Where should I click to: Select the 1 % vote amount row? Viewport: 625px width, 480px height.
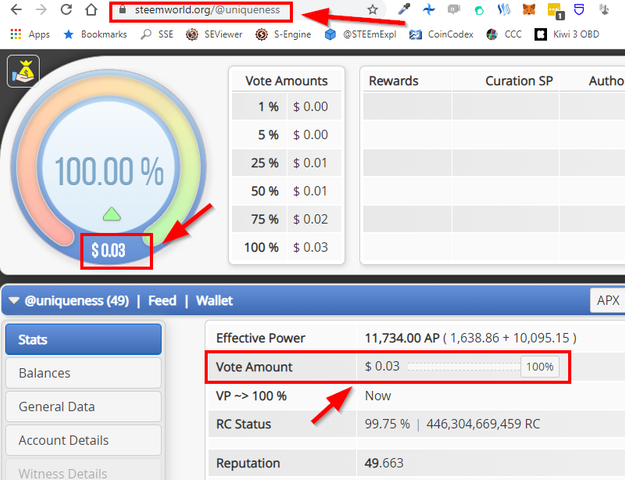click(287, 106)
